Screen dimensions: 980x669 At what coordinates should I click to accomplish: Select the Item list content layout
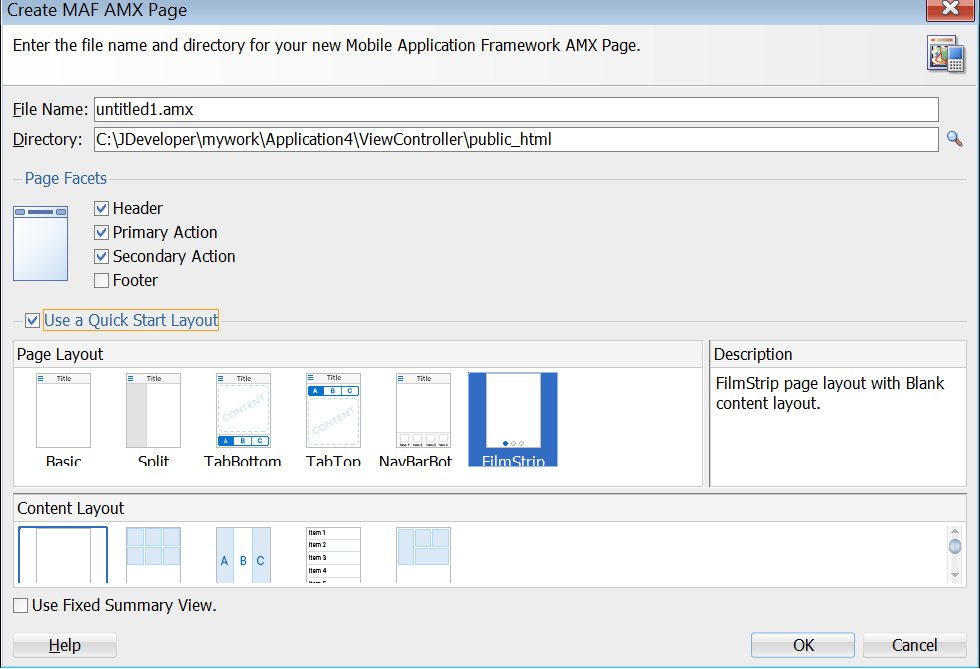(x=333, y=555)
